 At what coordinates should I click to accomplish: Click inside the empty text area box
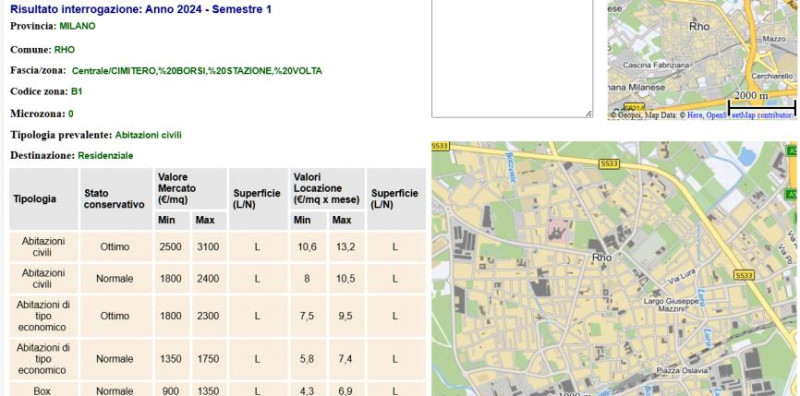(x=512, y=58)
